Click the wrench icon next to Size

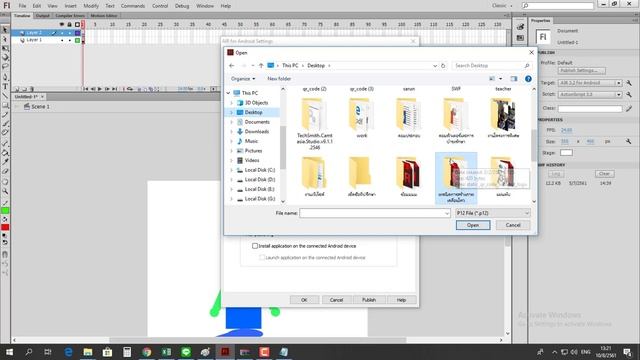click(x=629, y=141)
